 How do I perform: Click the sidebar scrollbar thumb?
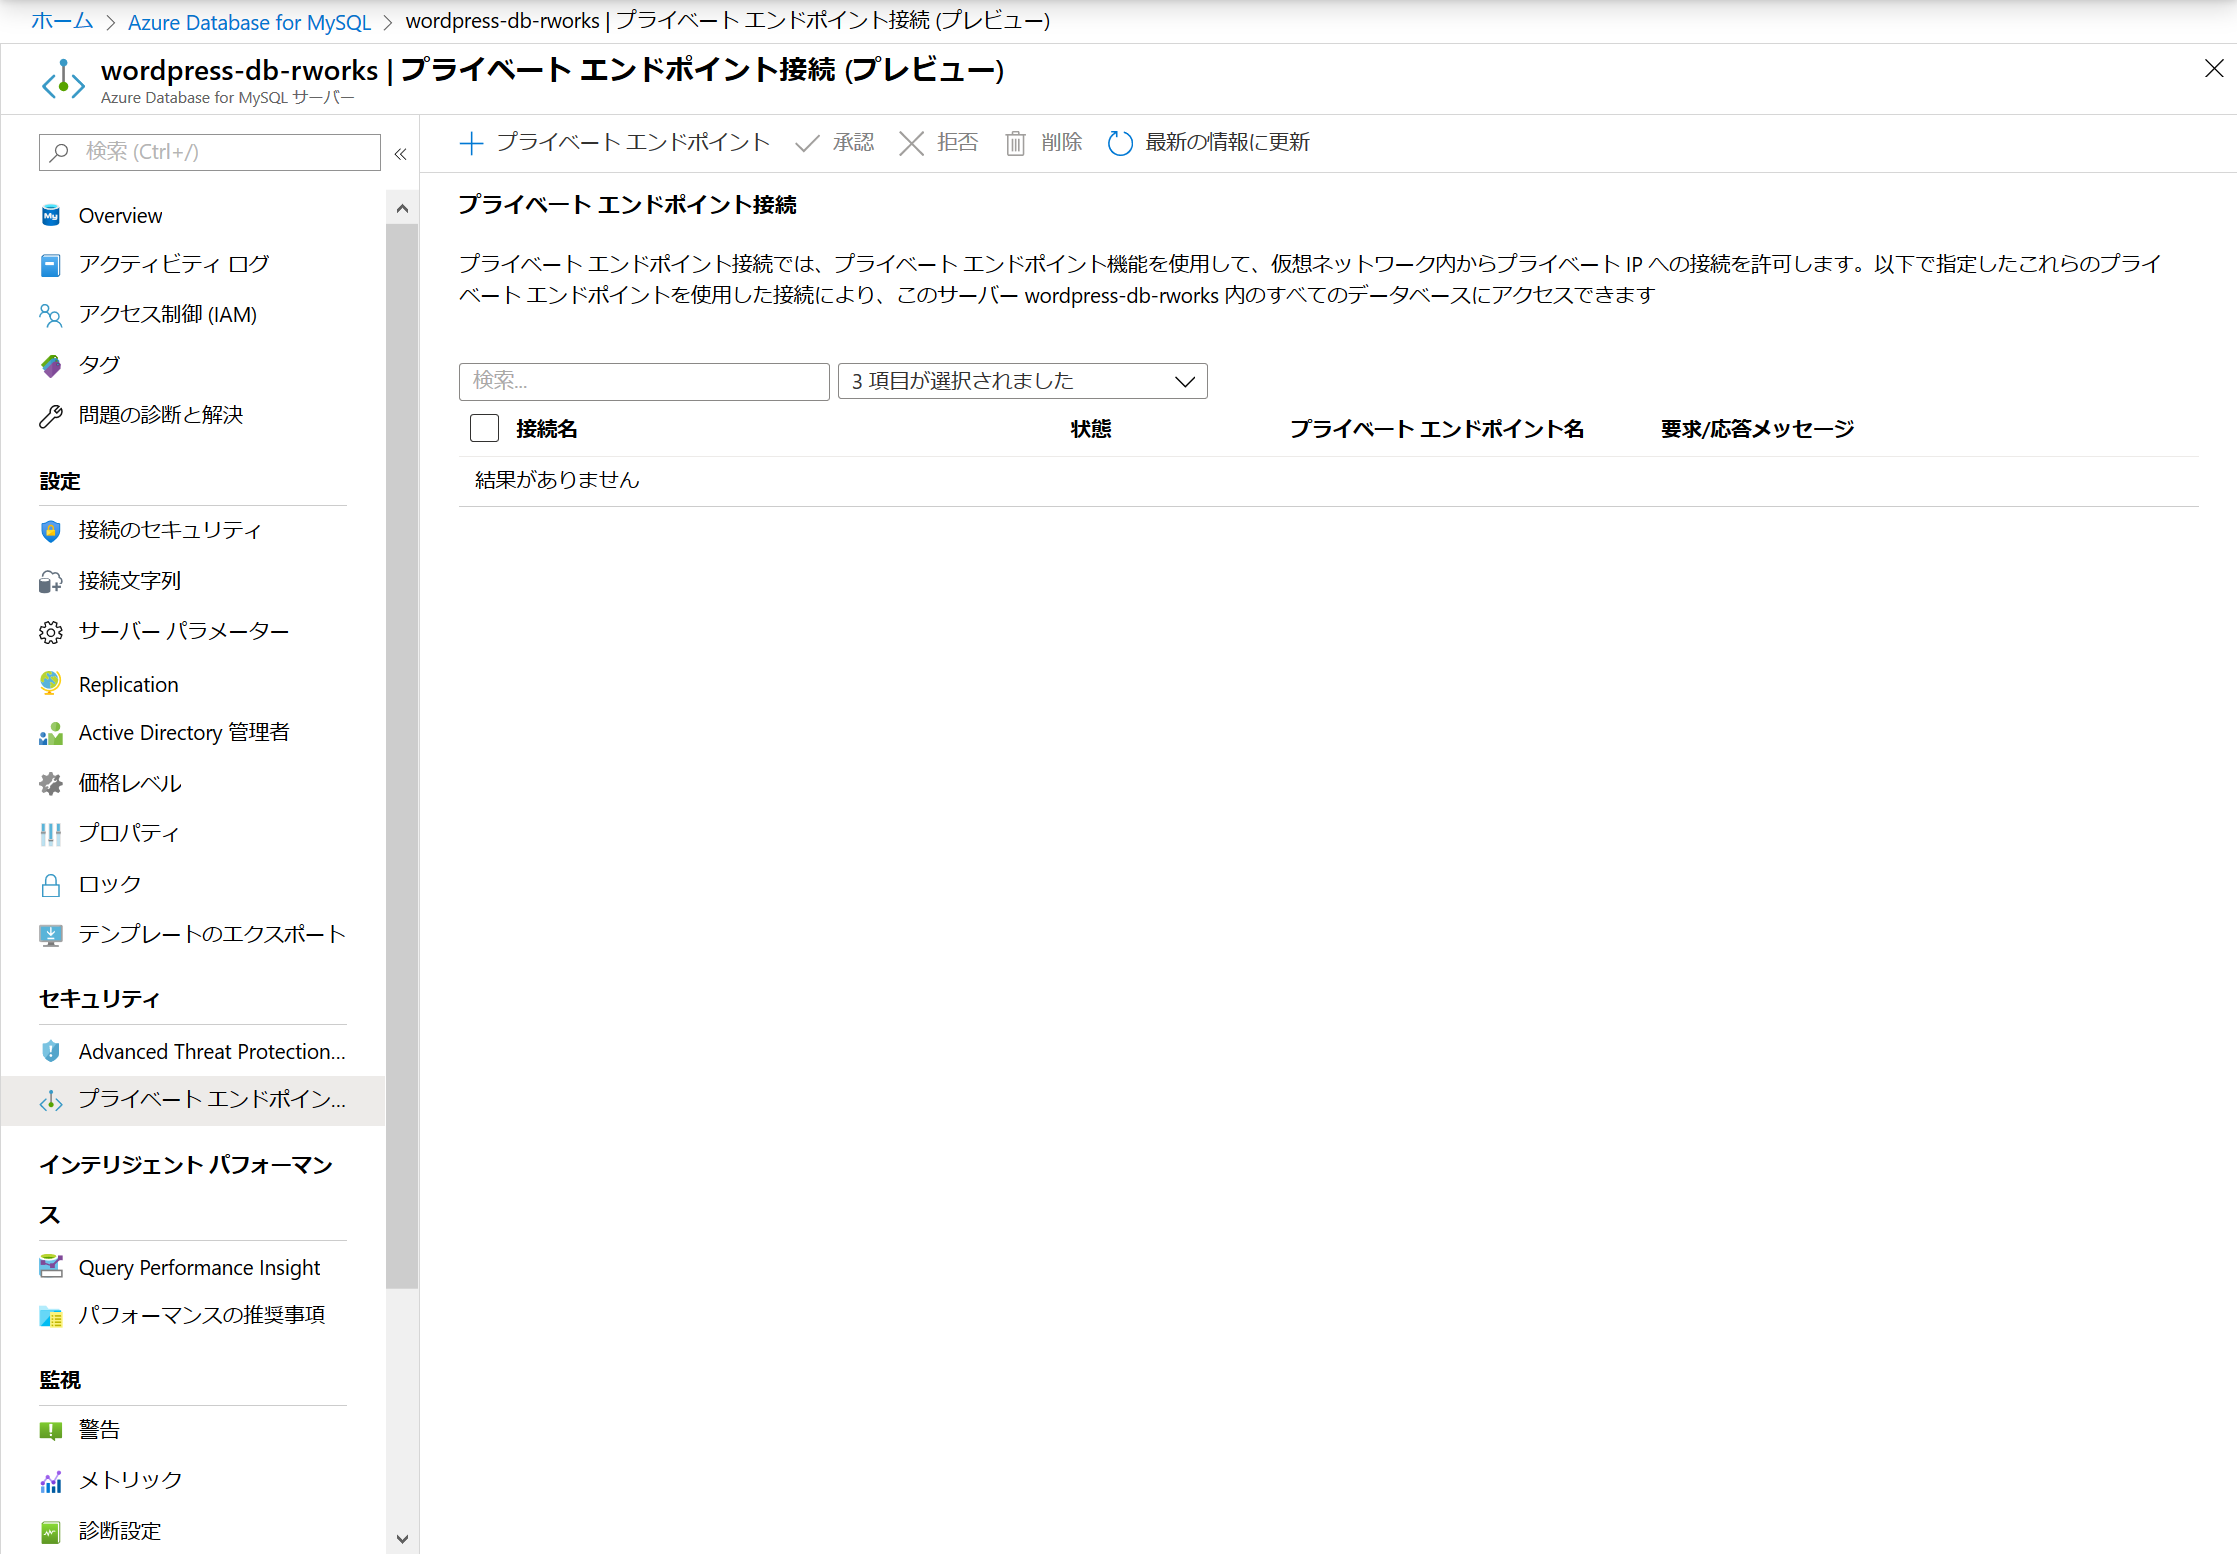(x=402, y=756)
